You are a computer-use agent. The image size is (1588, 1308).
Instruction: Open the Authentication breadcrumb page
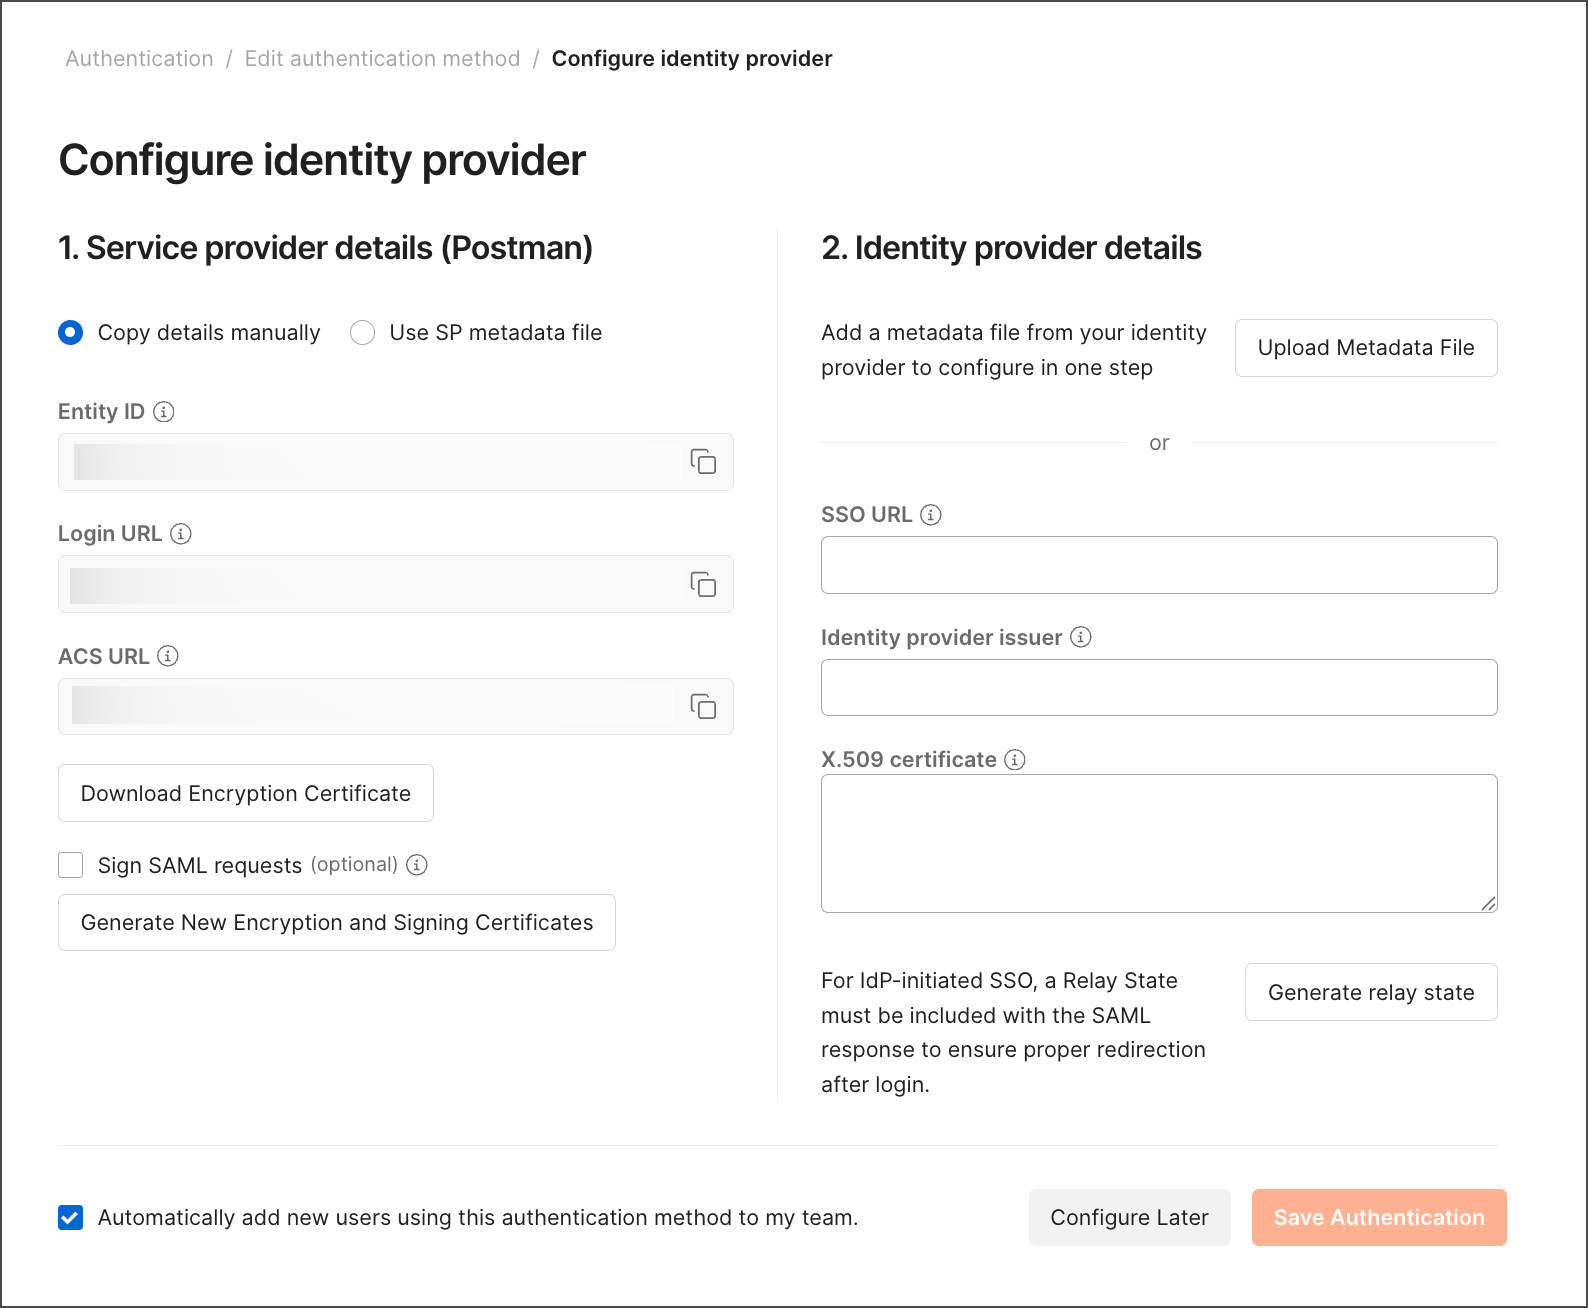click(x=139, y=58)
